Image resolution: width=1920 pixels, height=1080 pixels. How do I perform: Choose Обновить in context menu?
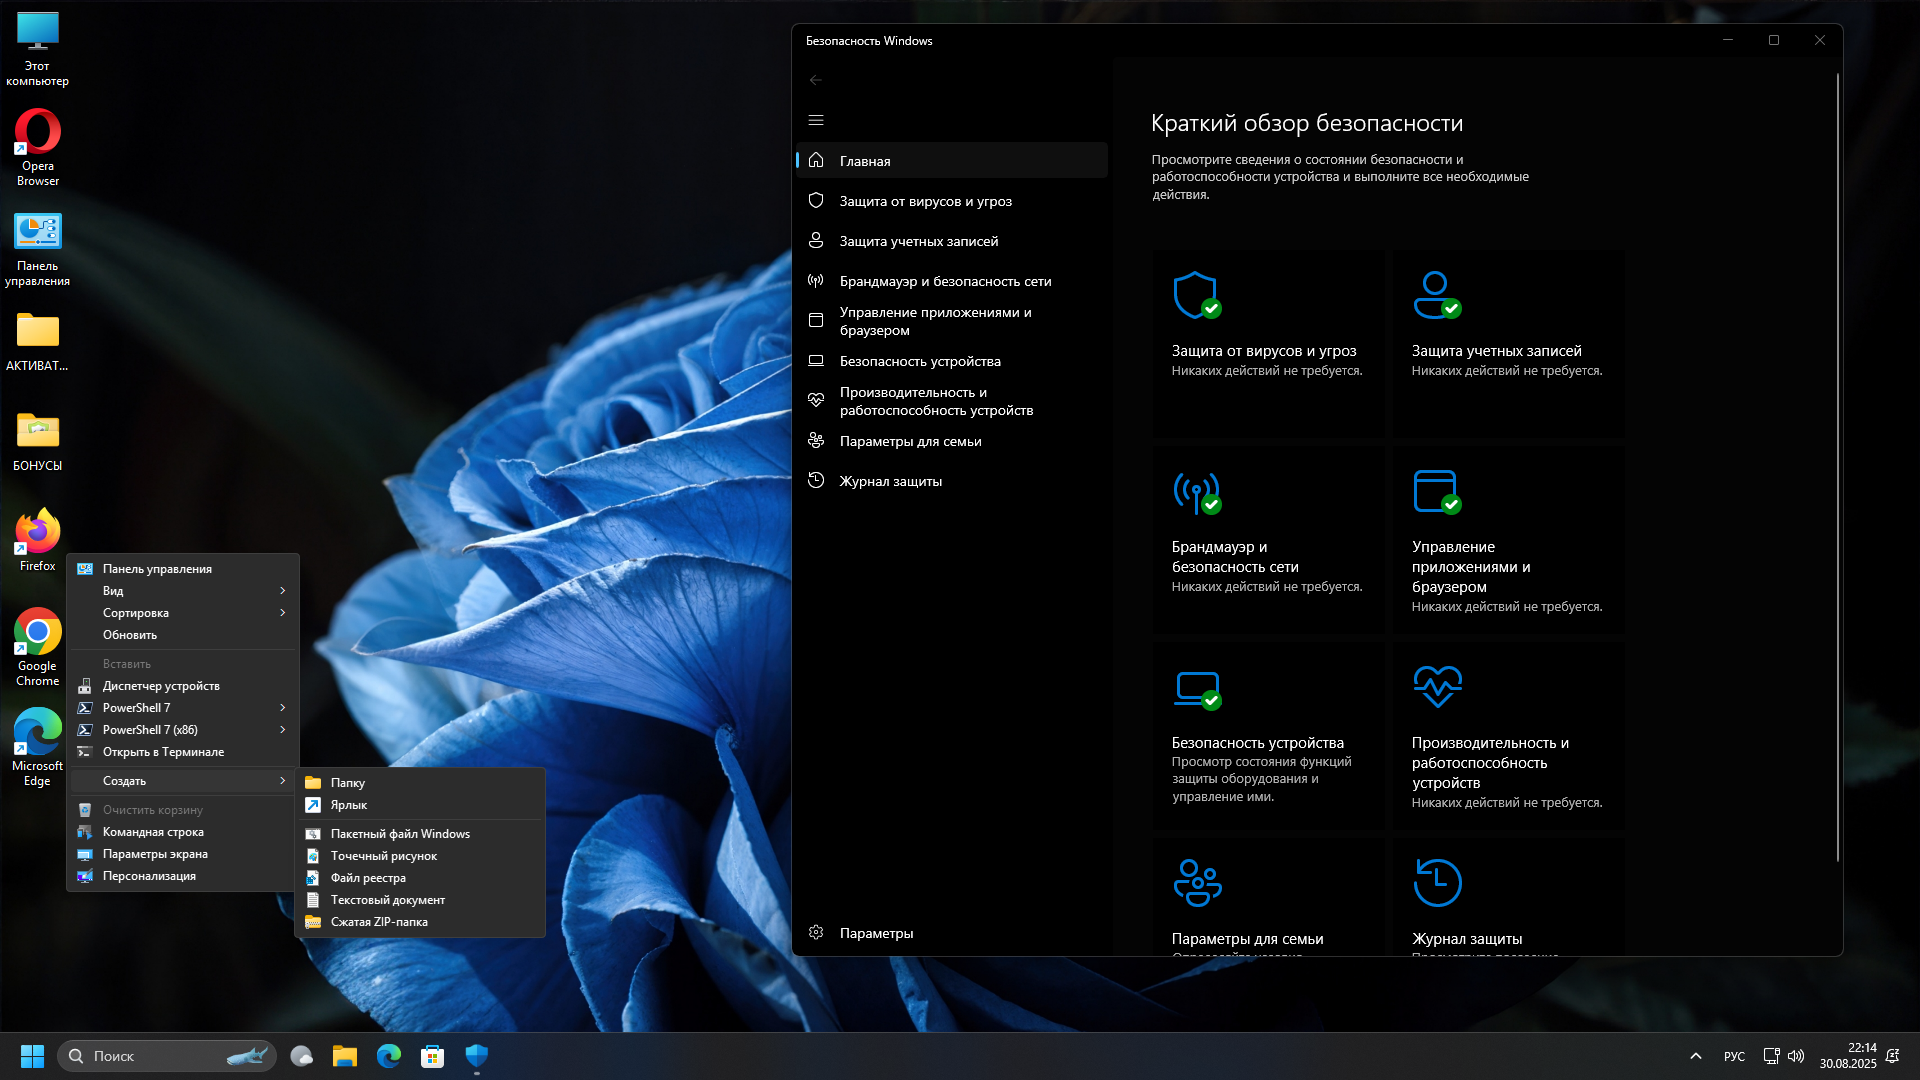[x=183, y=635]
